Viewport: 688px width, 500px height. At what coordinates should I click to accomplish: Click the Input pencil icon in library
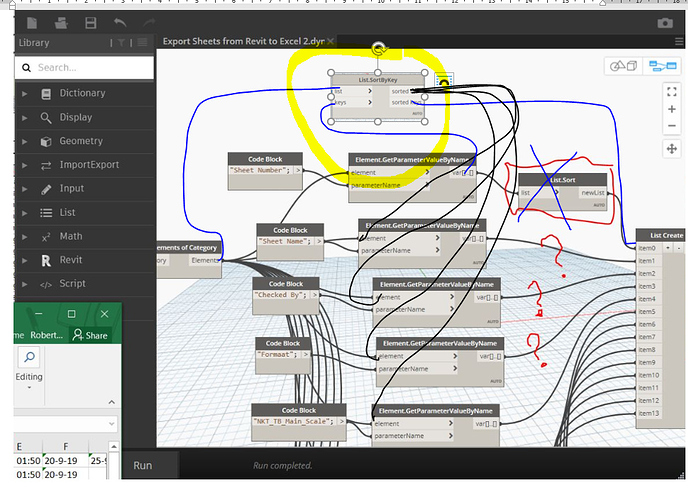(46, 189)
